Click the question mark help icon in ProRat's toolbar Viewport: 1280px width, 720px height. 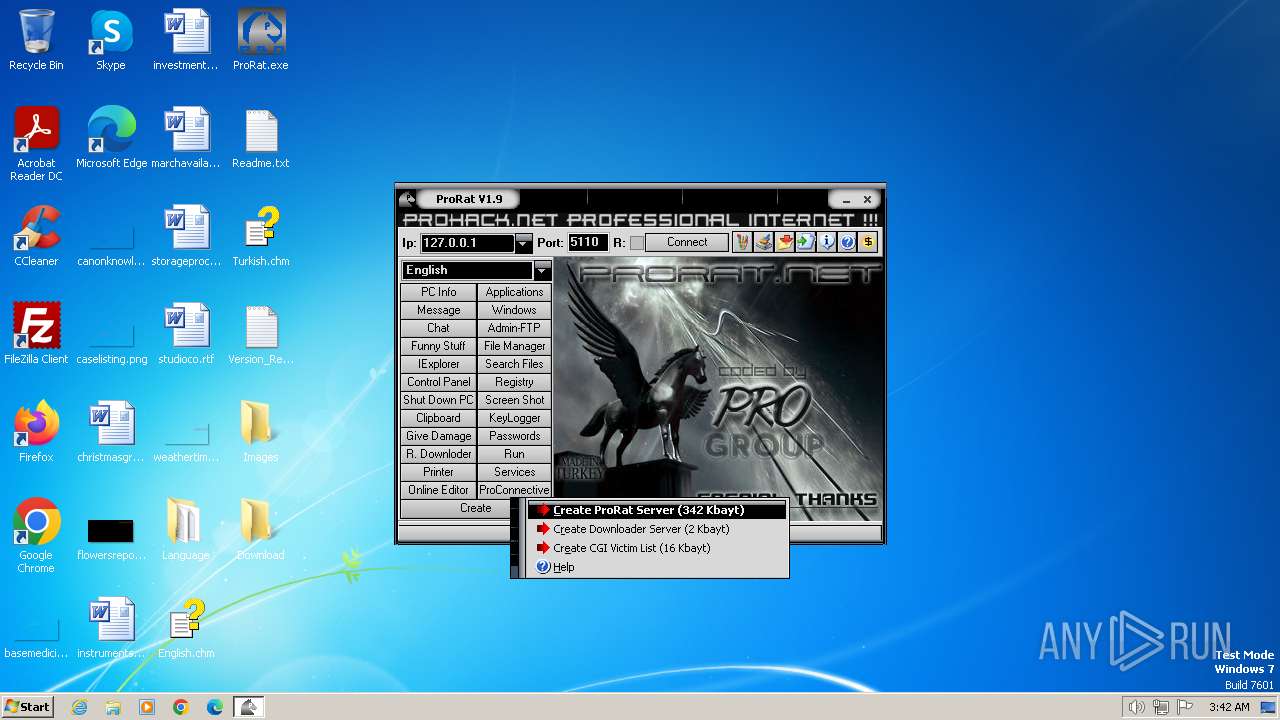click(847, 242)
